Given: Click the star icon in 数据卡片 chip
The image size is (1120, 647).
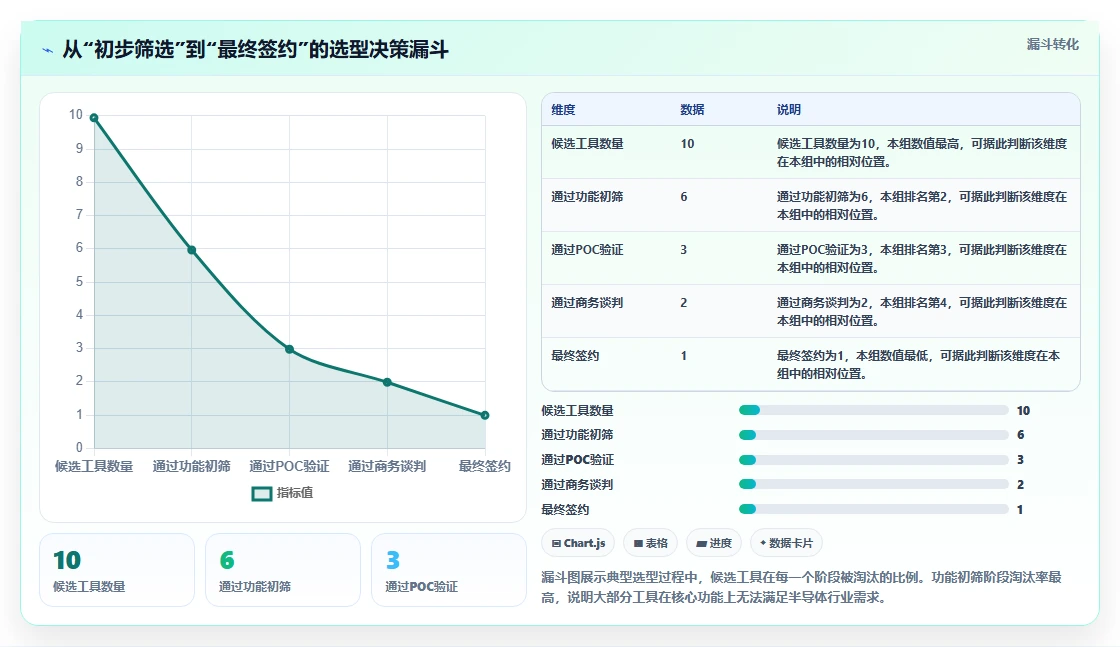Looking at the screenshot, I should click(x=763, y=543).
